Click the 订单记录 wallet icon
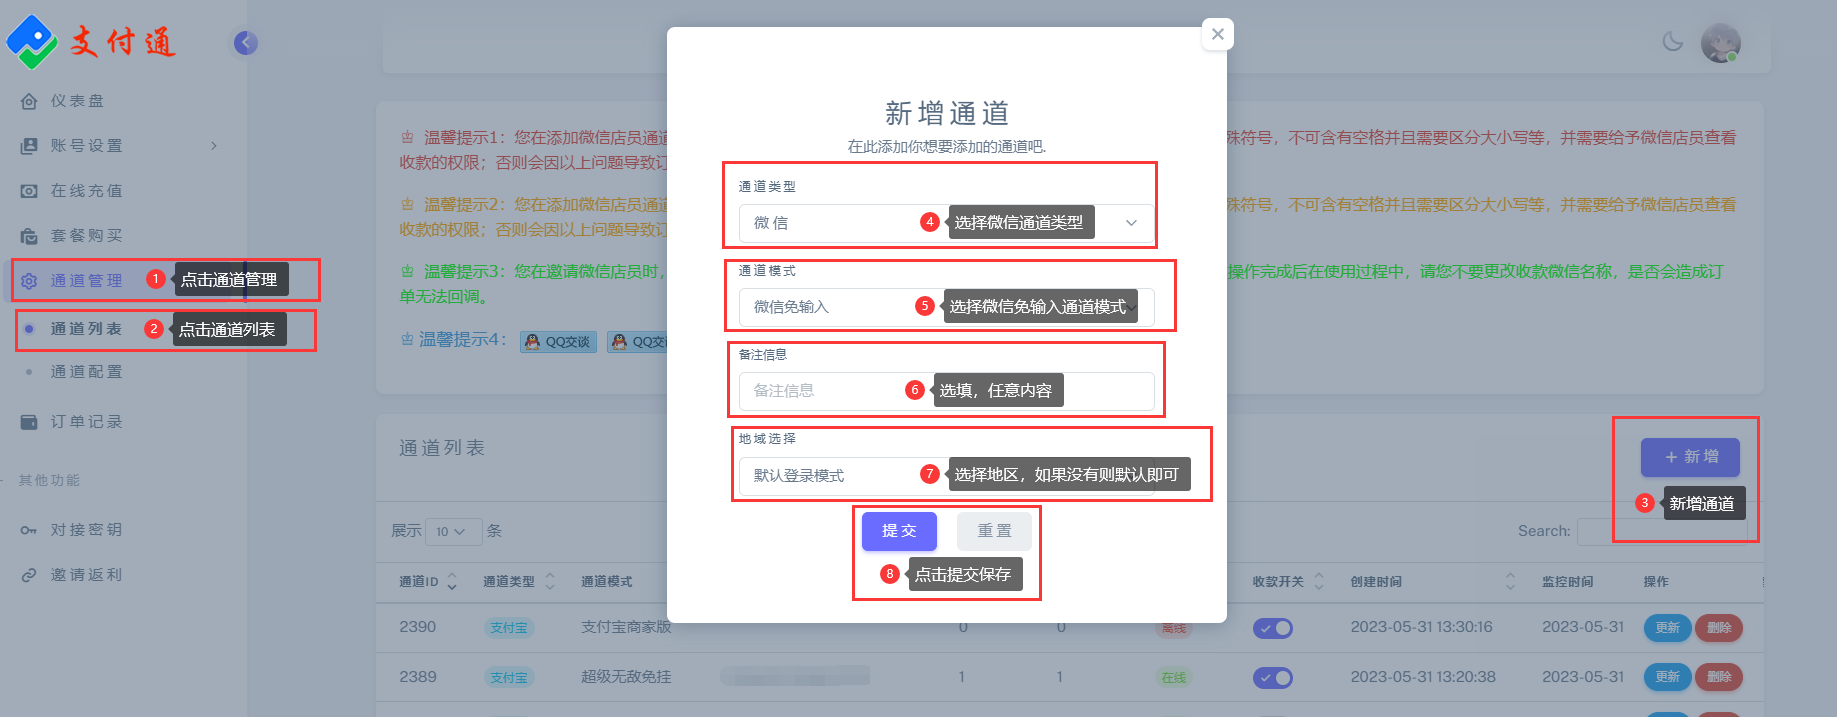This screenshot has width=1837, height=717. (x=29, y=422)
